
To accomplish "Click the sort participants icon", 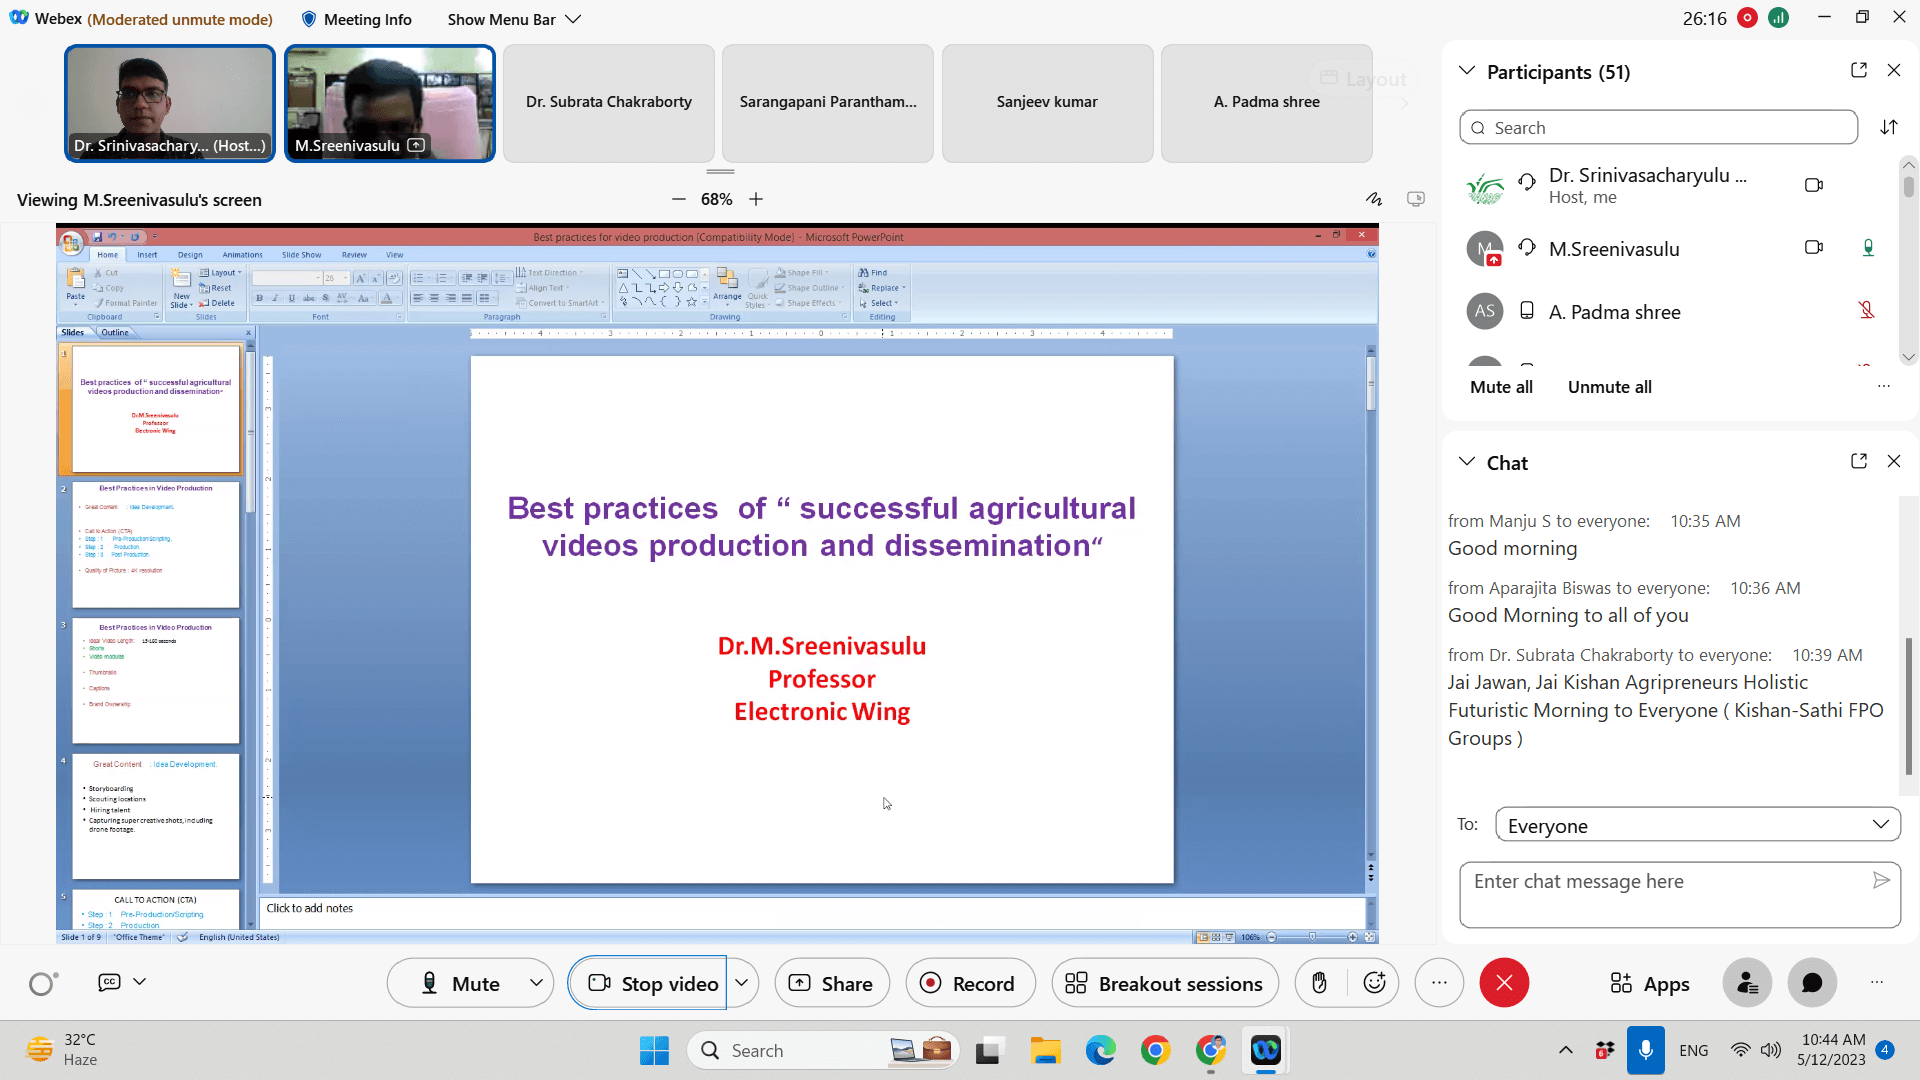I will pyautogui.click(x=1888, y=127).
